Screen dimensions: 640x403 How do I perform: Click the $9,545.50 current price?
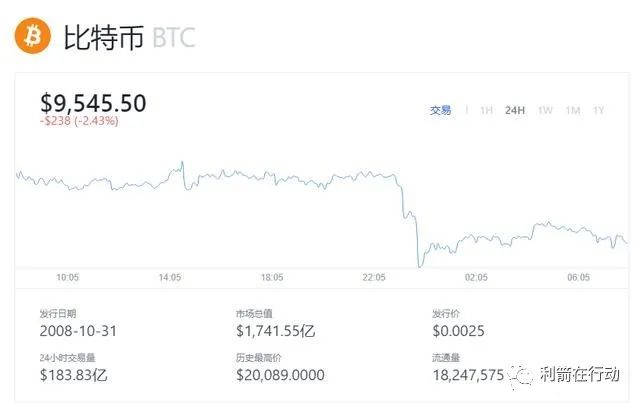93,102
